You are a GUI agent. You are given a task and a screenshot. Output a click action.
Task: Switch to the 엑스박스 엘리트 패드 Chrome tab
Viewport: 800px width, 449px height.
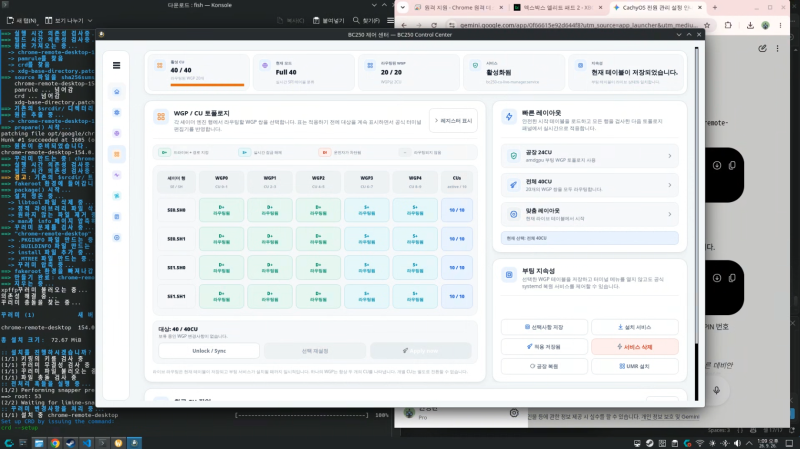tap(557, 8)
